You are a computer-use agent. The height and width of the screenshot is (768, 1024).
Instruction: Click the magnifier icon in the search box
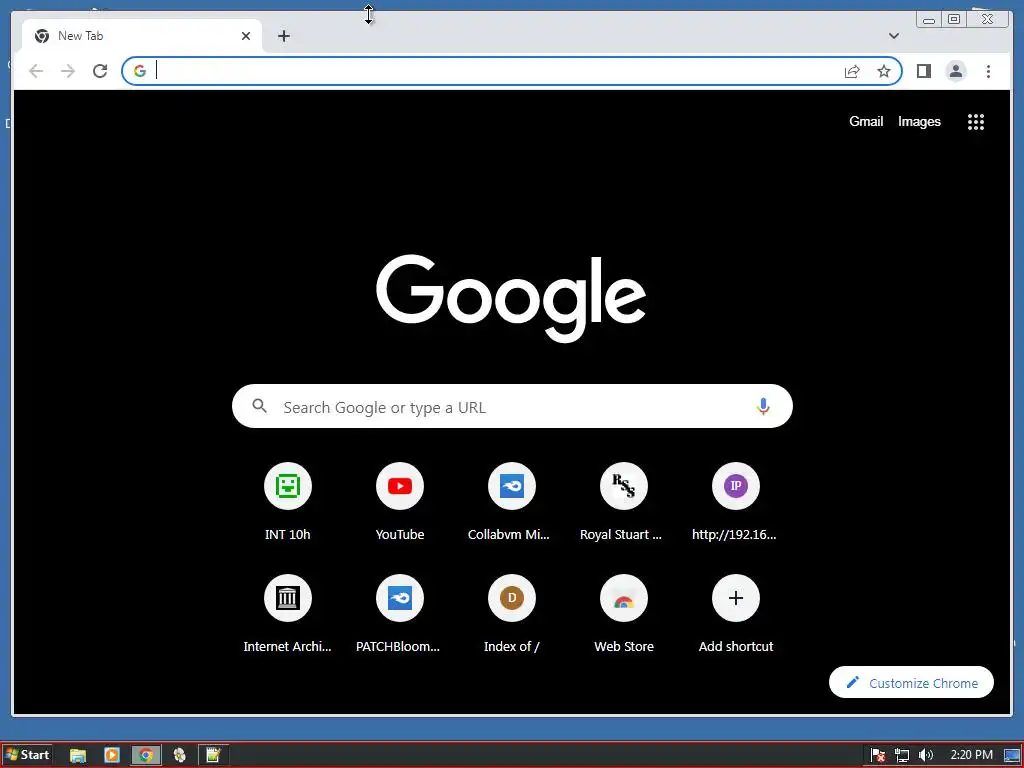coord(259,406)
